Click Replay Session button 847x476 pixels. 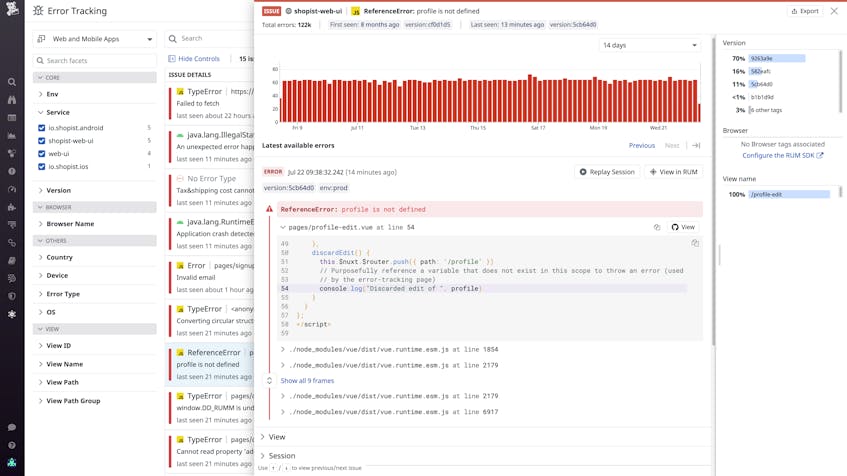607,172
